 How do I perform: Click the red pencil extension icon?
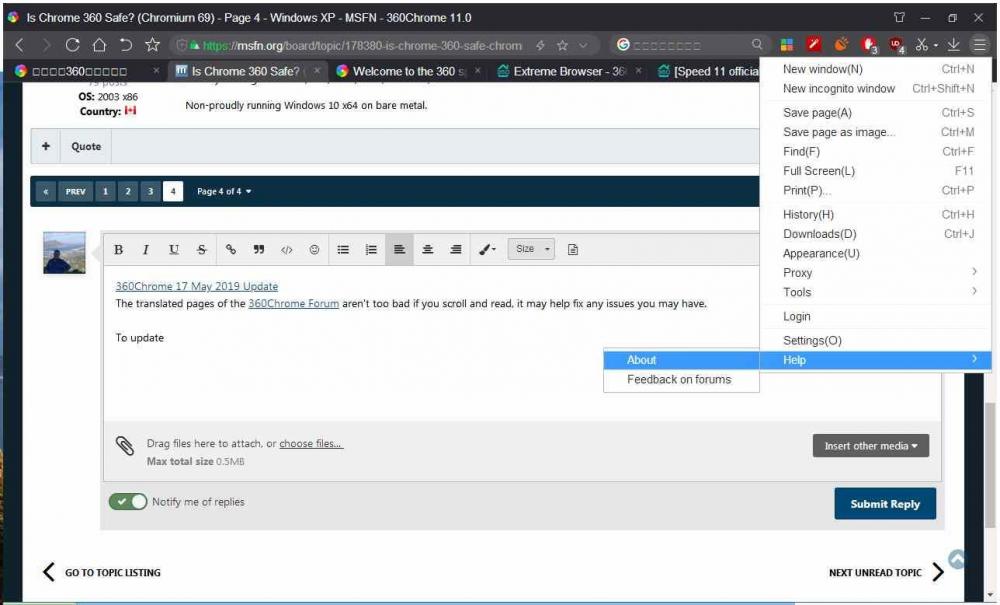[813, 45]
